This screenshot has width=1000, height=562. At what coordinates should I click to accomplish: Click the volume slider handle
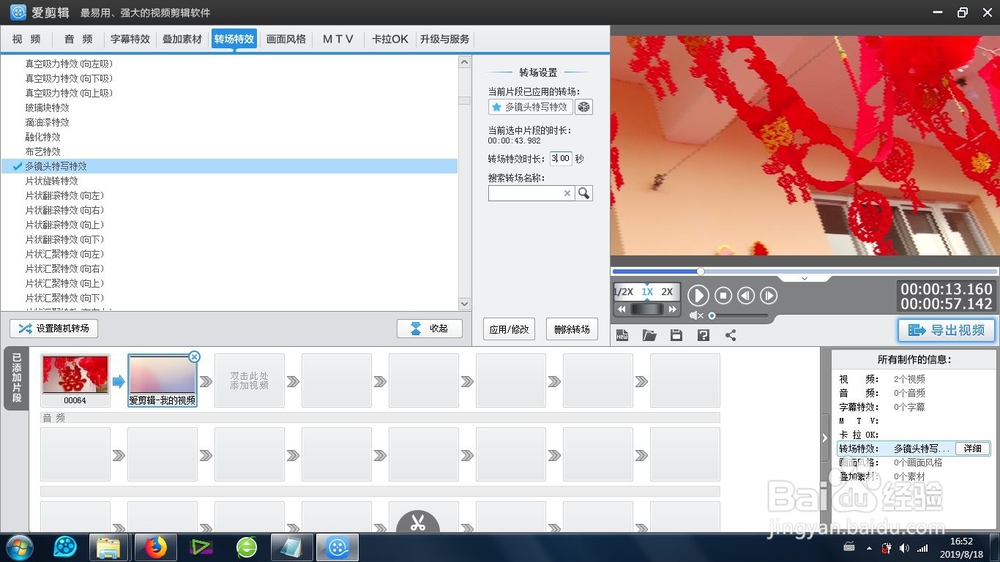pyautogui.click(x=712, y=315)
